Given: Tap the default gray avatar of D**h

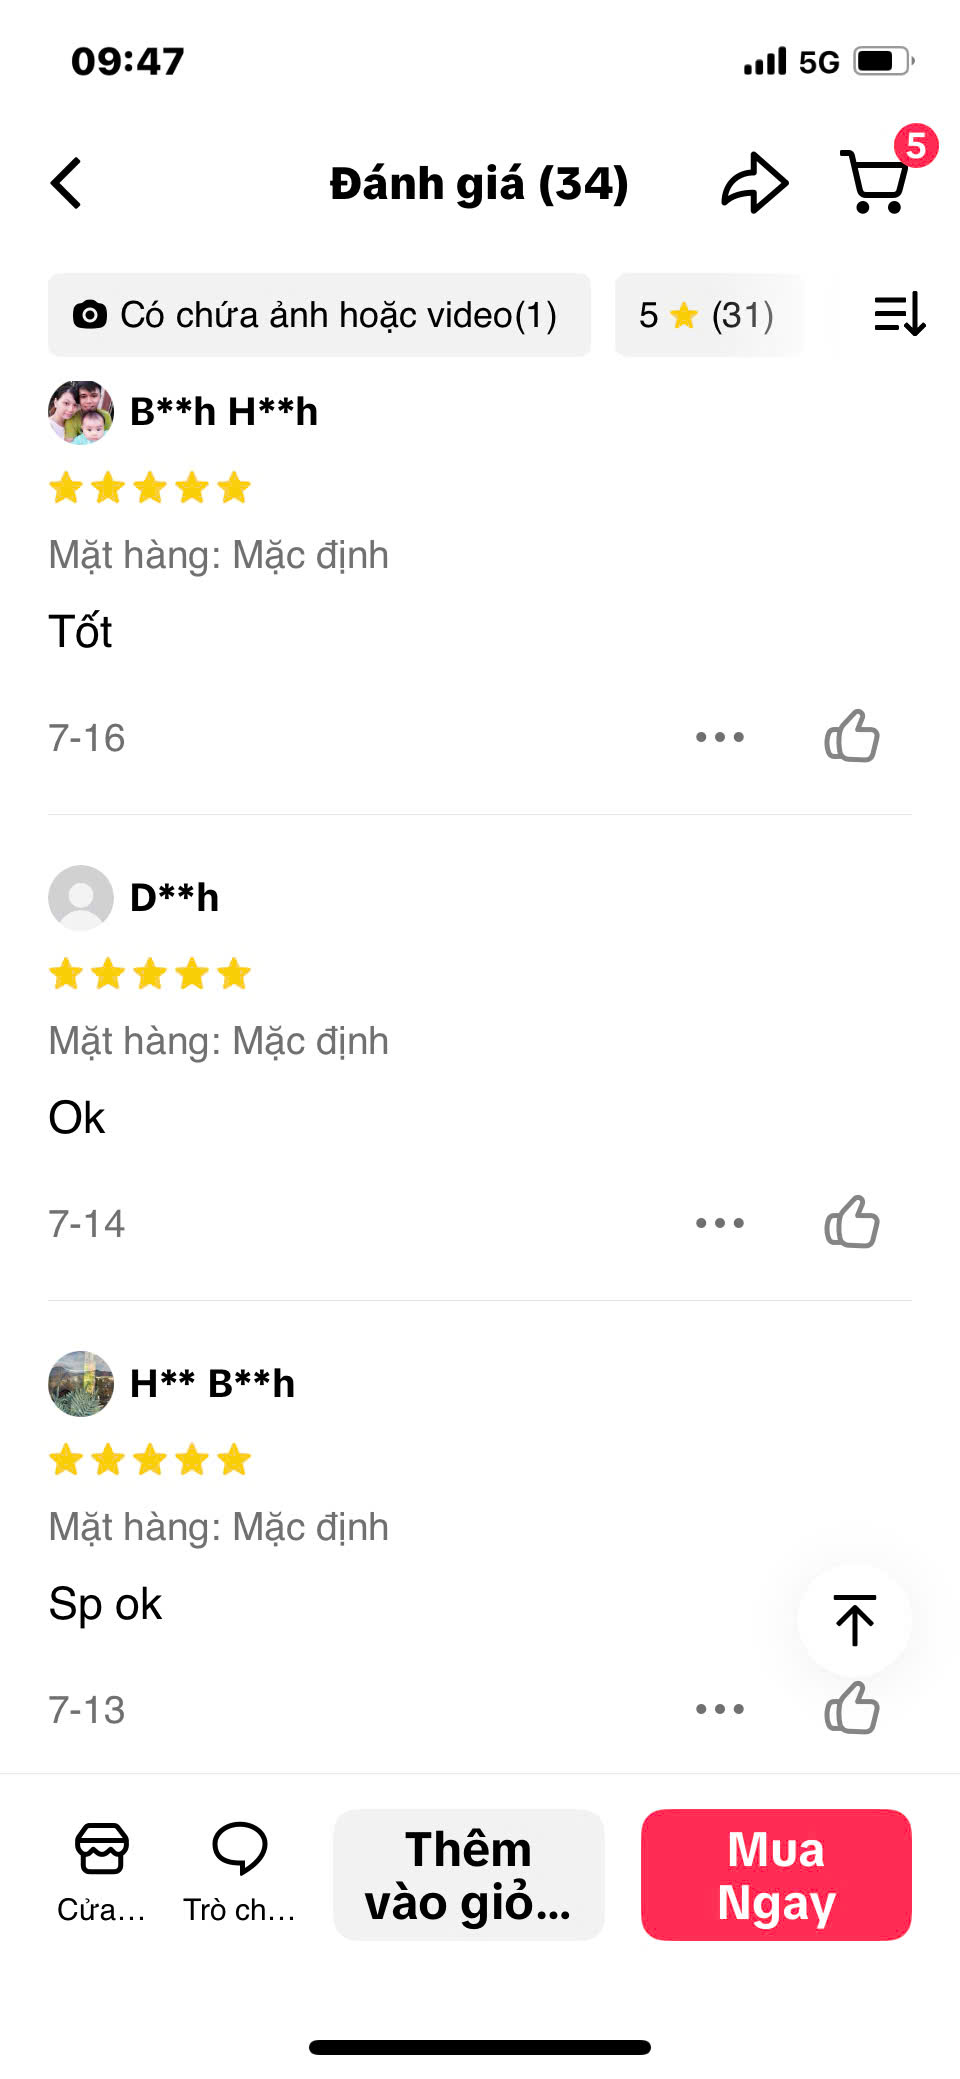Looking at the screenshot, I should point(81,898).
